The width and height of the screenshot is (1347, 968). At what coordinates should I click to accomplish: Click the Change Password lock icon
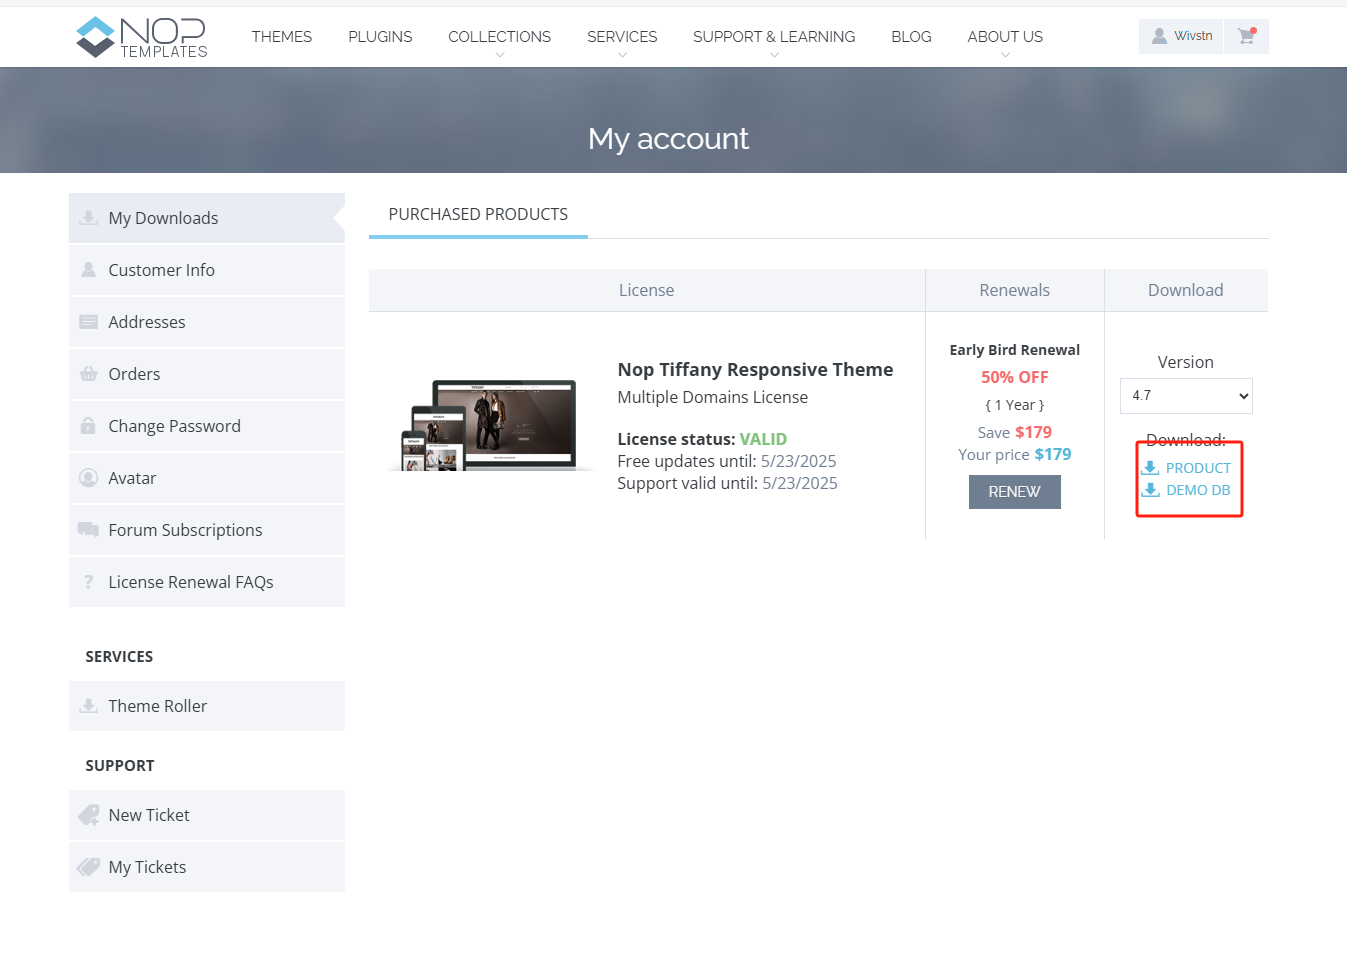tap(89, 426)
